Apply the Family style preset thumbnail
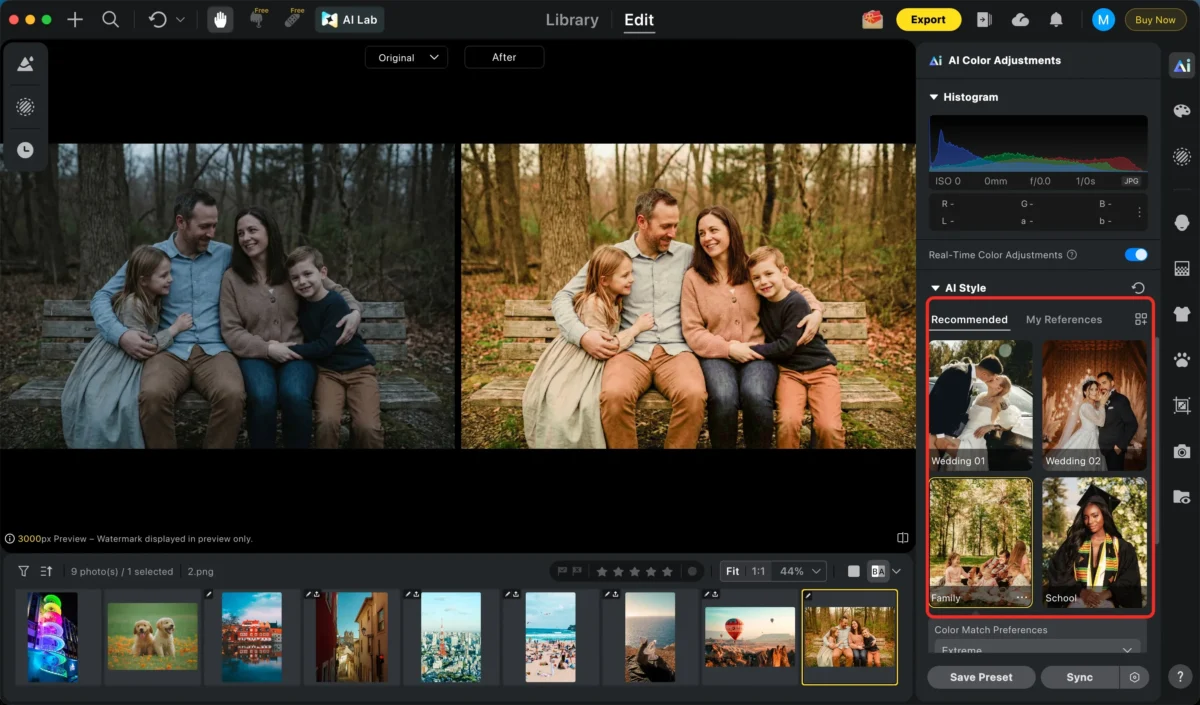 click(980, 540)
